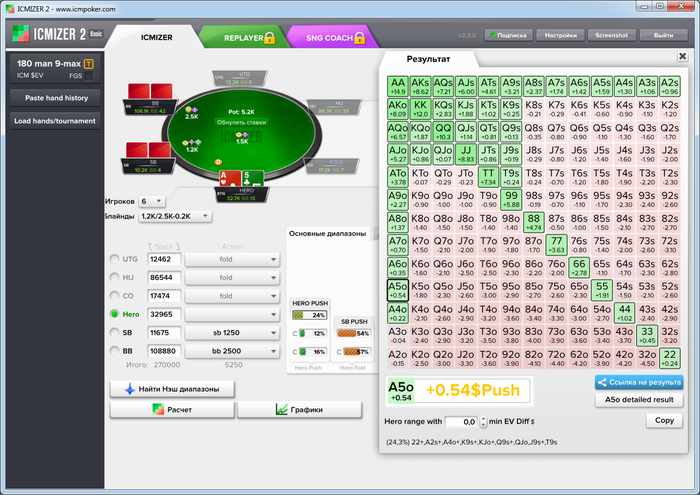Click Найти Нэш диапазоны button

pos(172,389)
